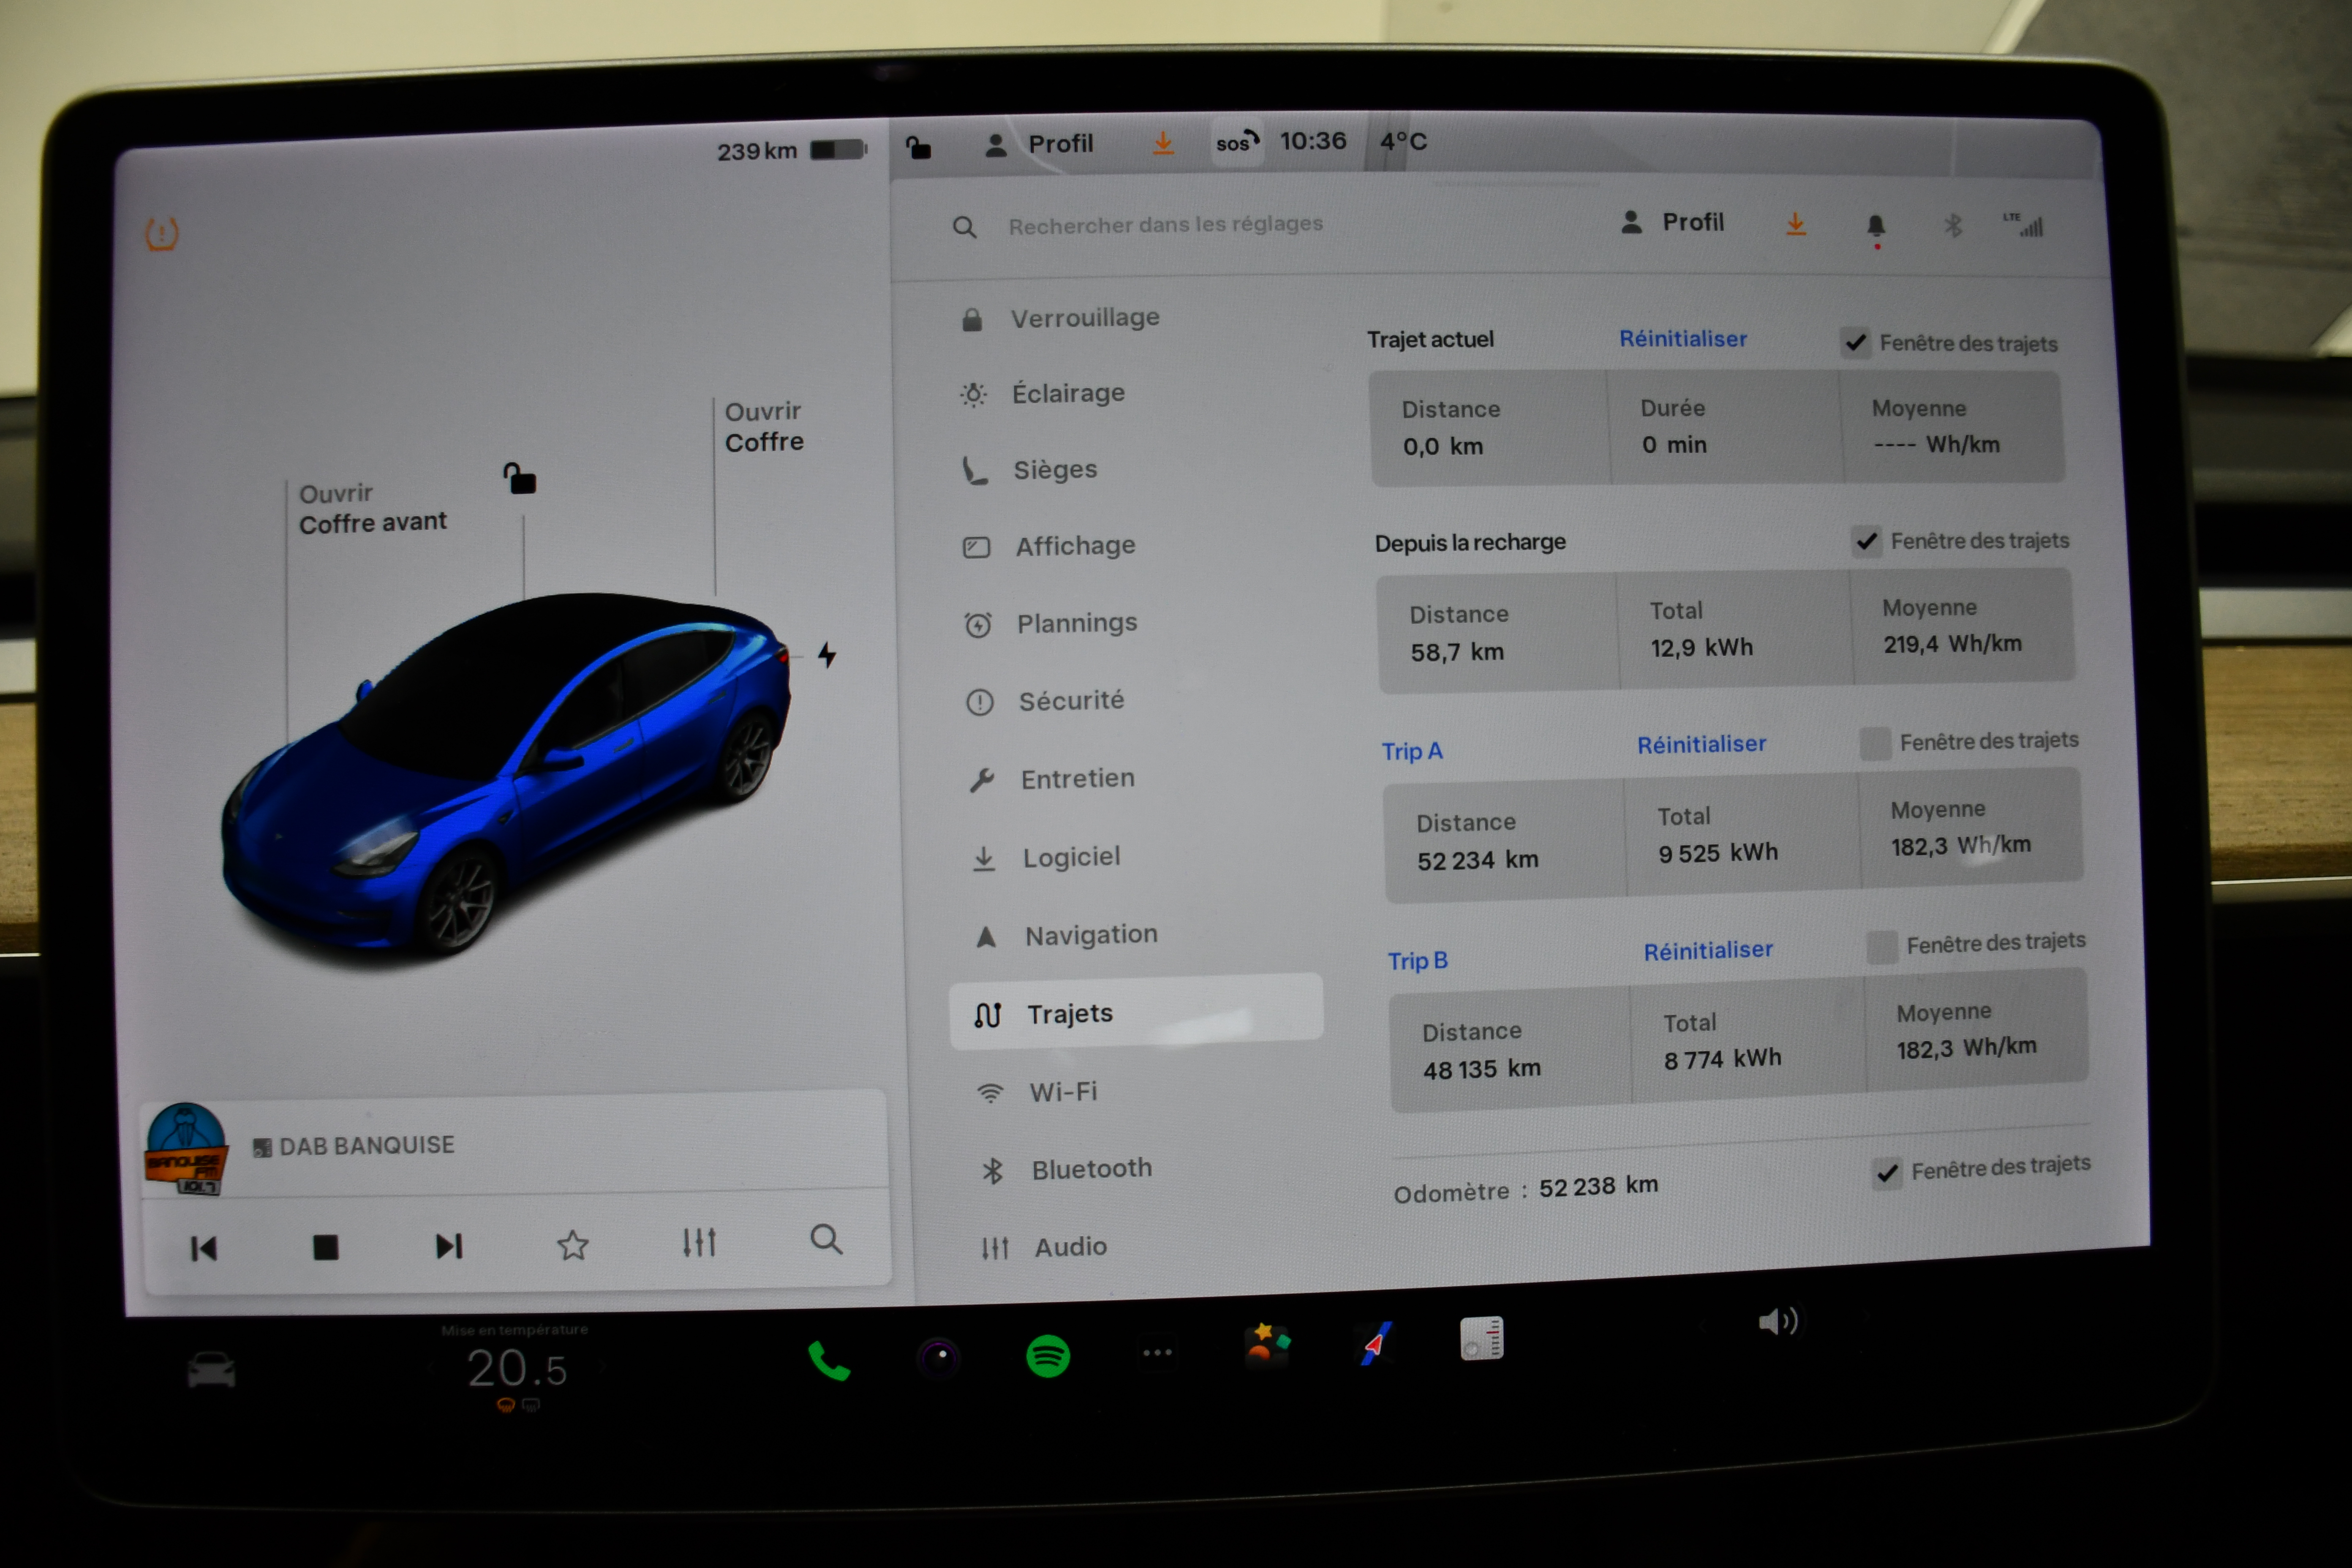Favorite the station with star icon
This screenshot has height=1568, width=2352.
pyautogui.click(x=573, y=1245)
